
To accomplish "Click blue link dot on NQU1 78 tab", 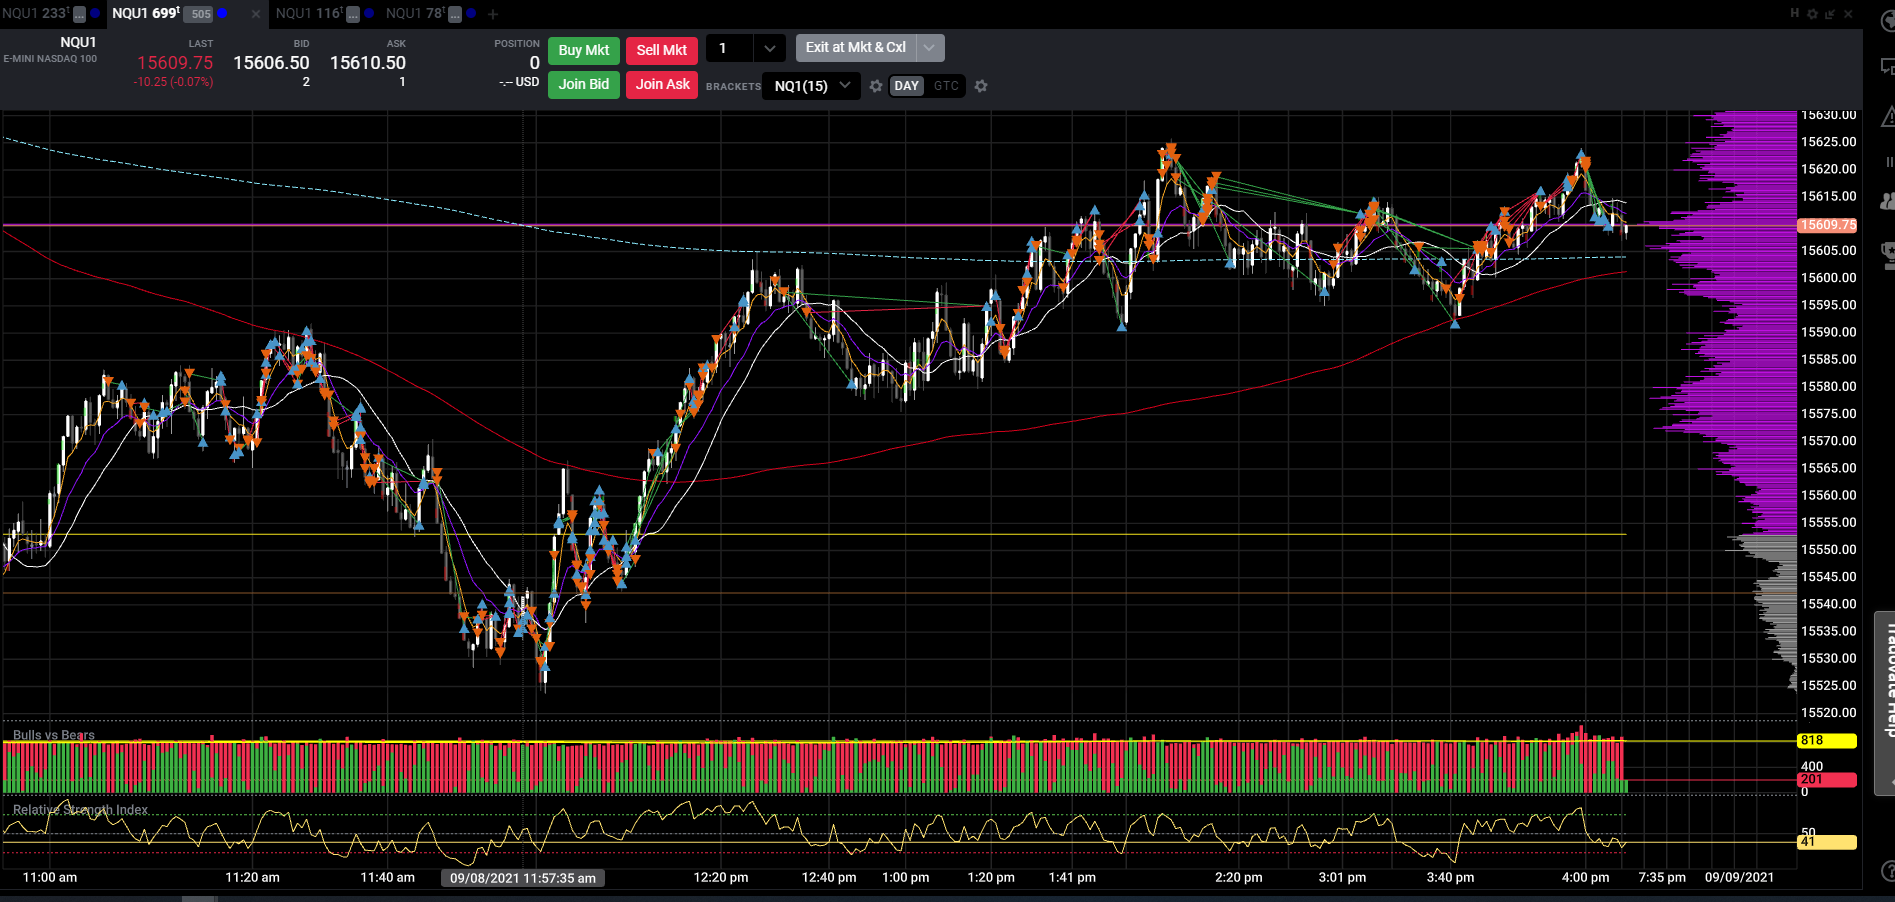I will (x=471, y=13).
